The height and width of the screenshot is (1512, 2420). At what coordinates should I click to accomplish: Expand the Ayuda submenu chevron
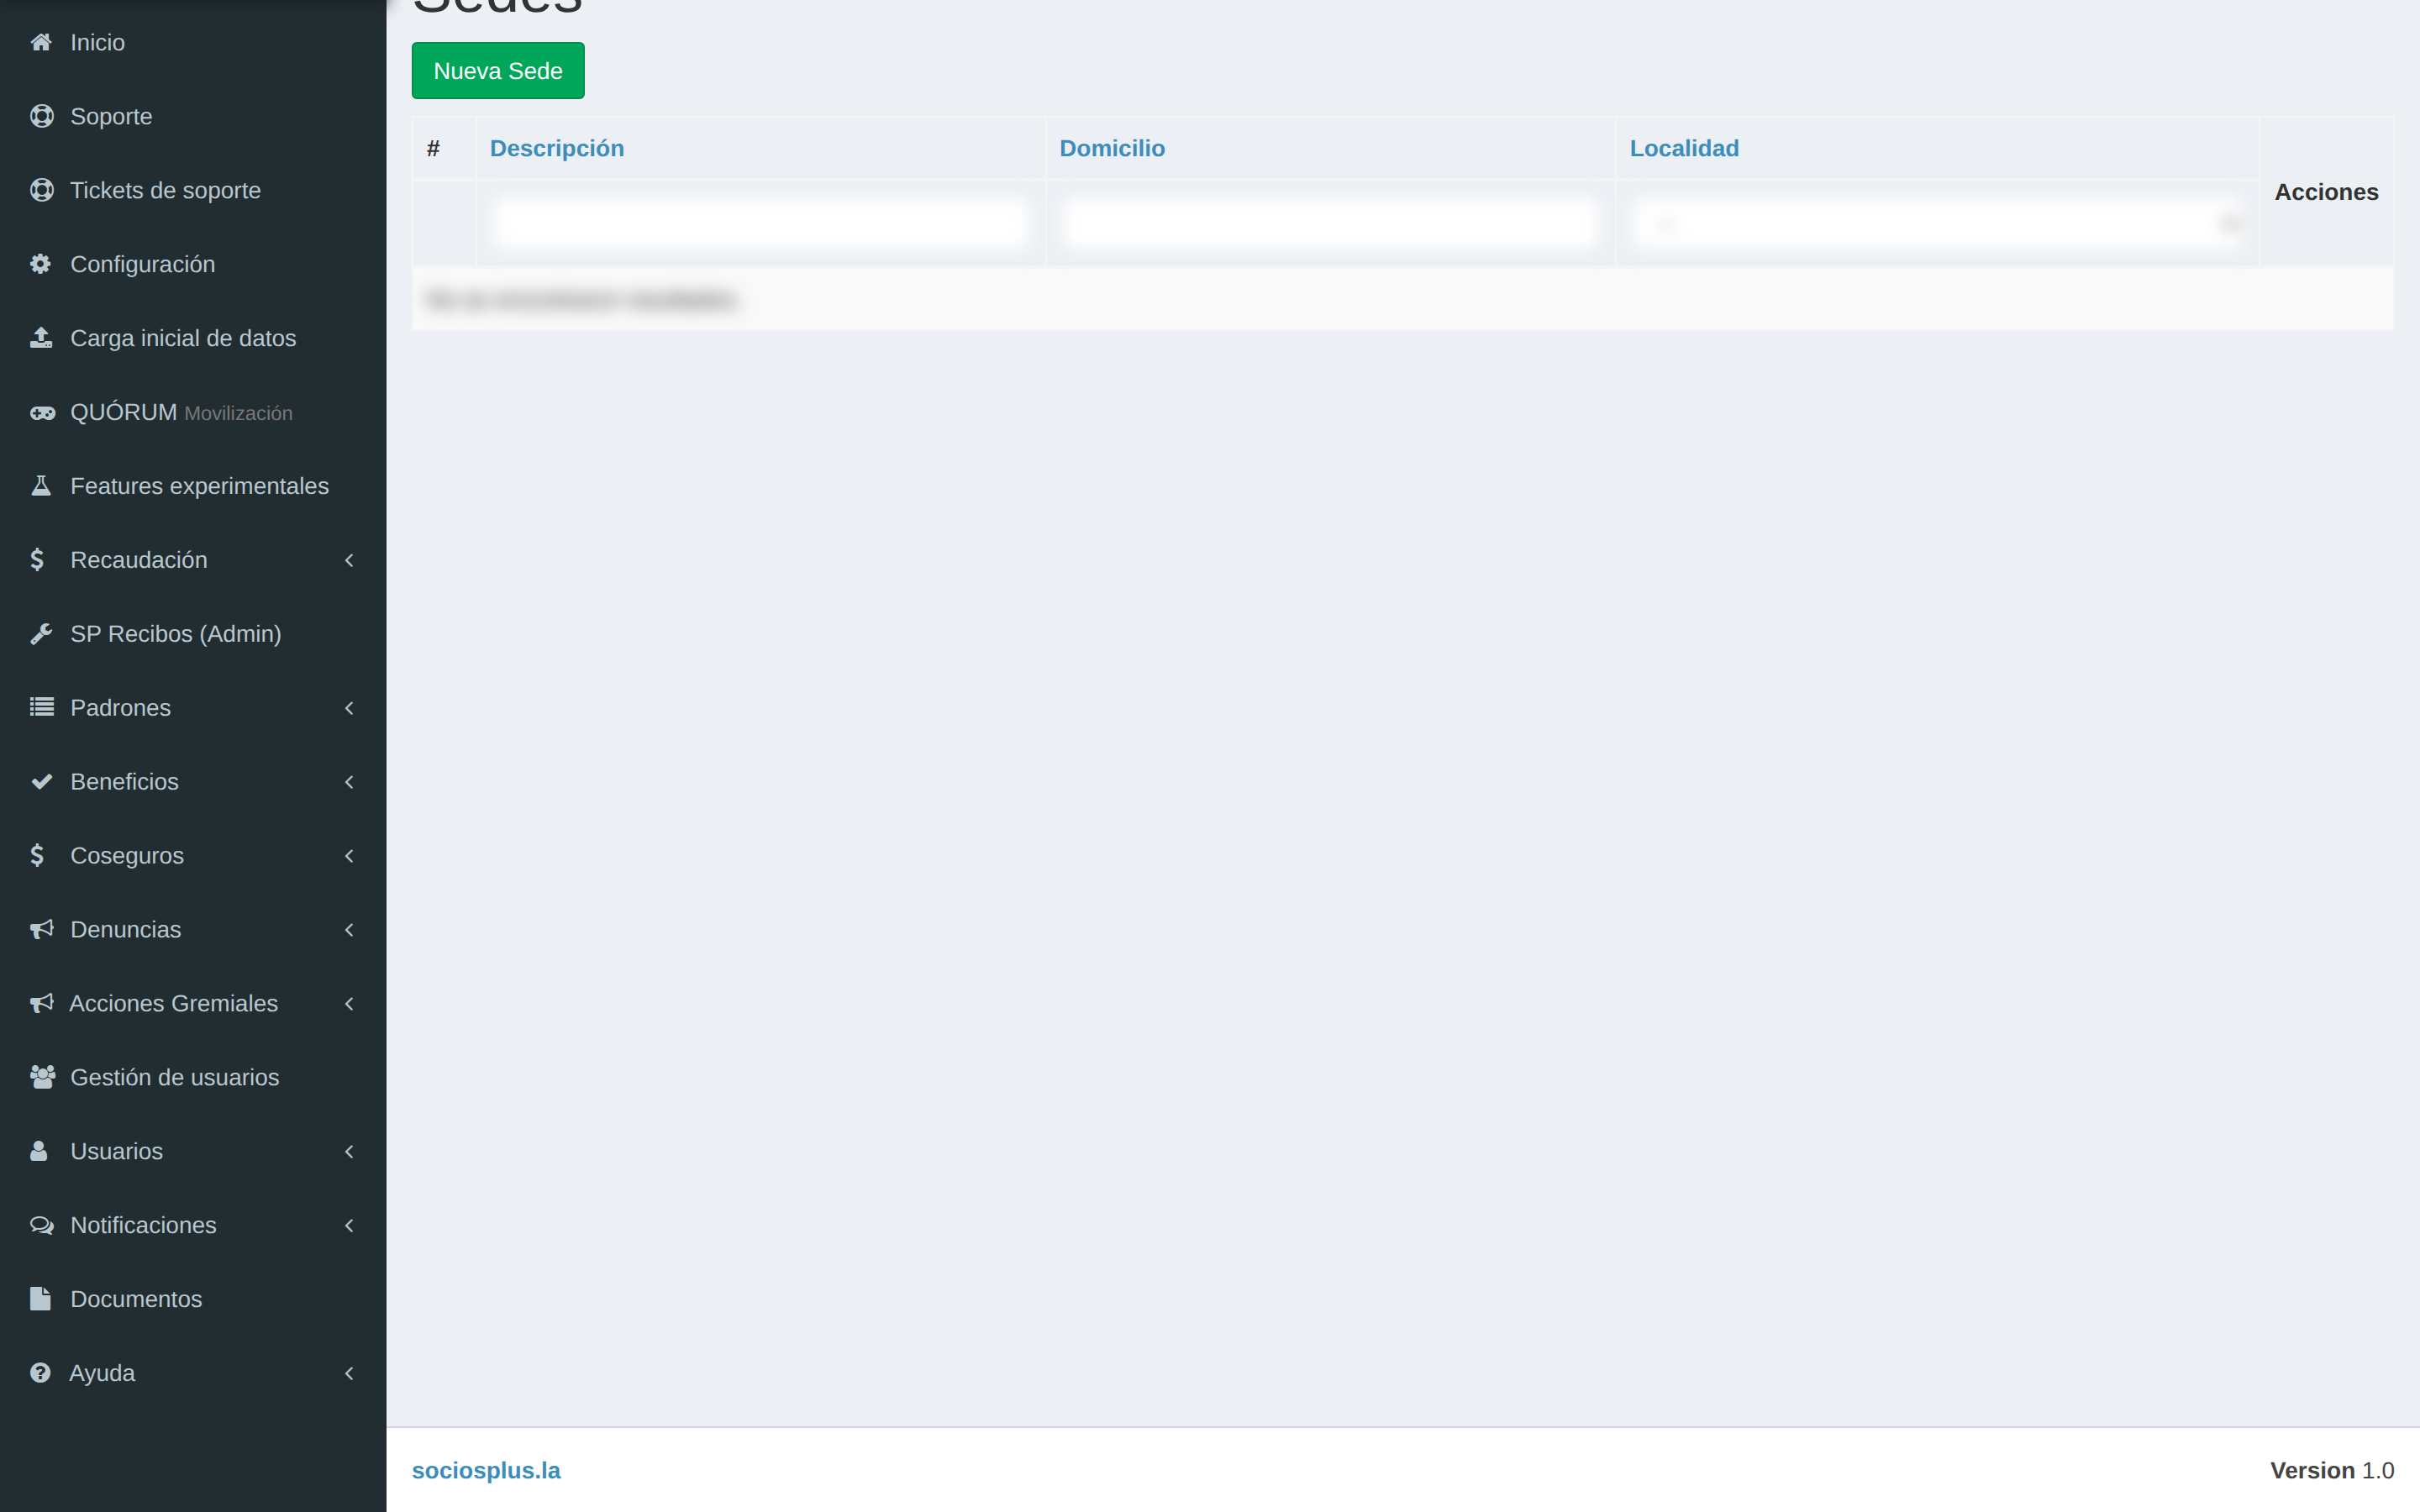(349, 1373)
